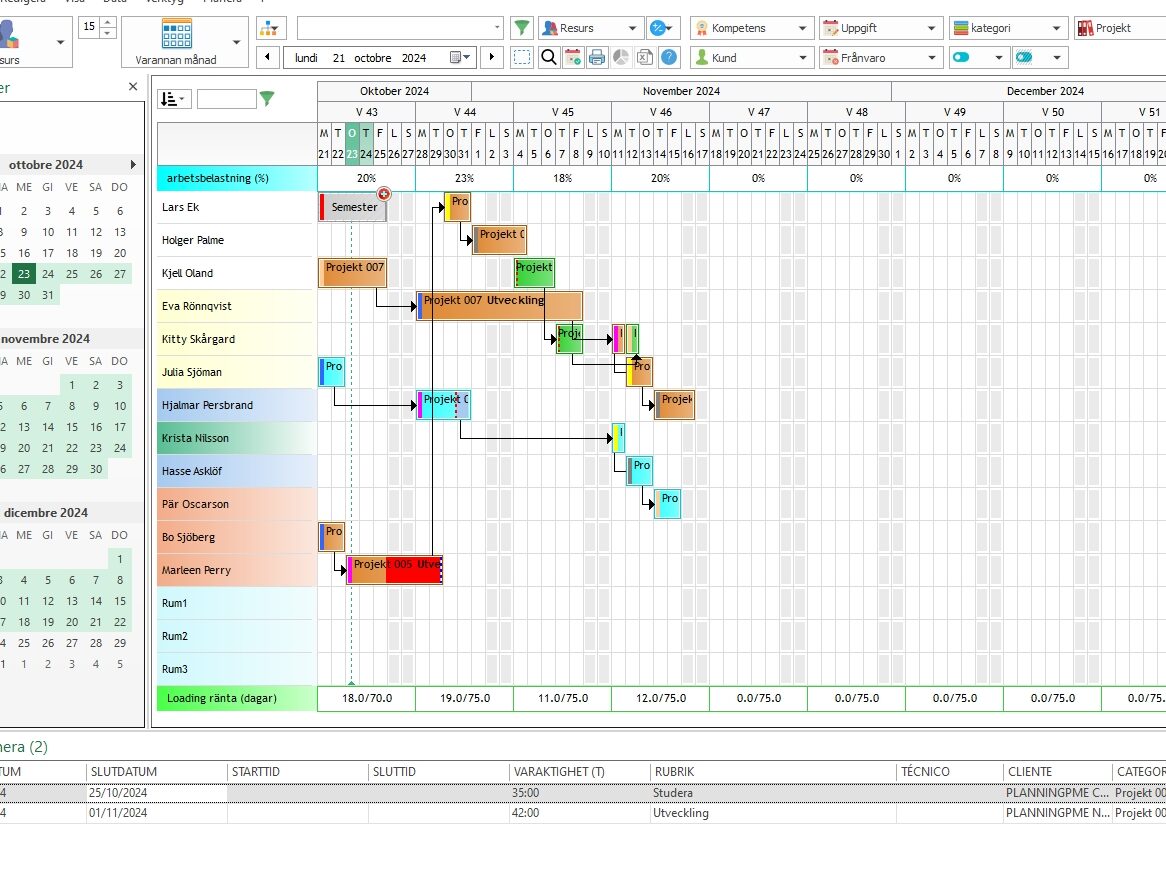
Task: Open the kategori filter dropdown
Action: (x=1009, y=28)
